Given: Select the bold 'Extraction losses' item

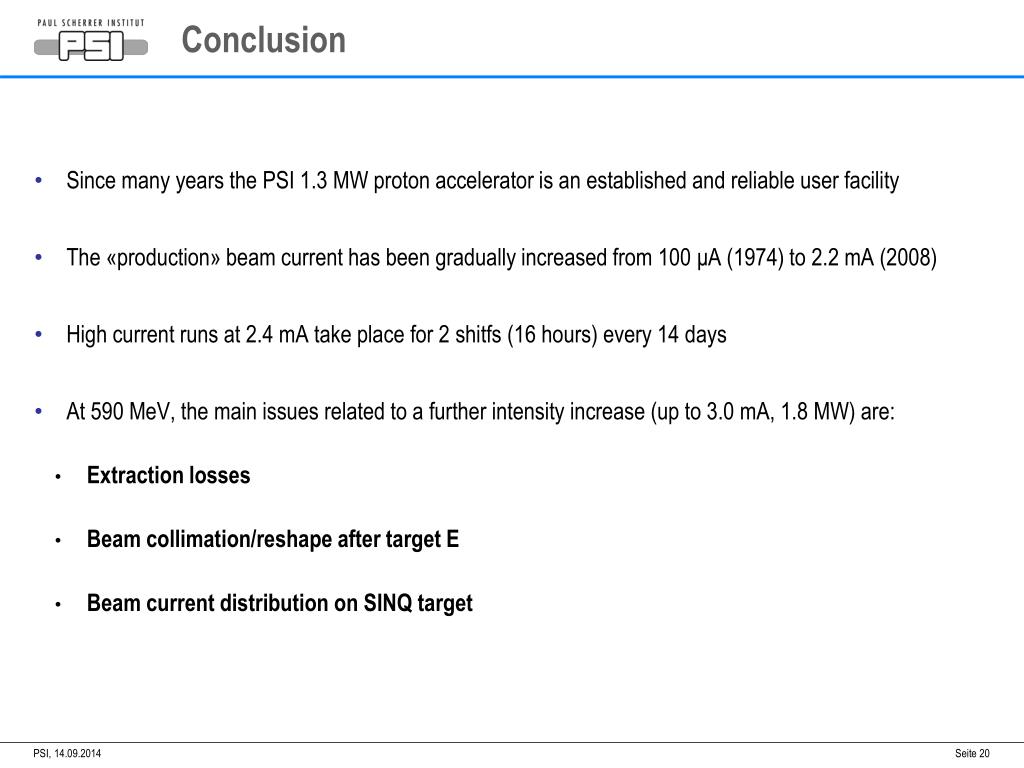Looking at the screenshot, I should click(168, 475).
